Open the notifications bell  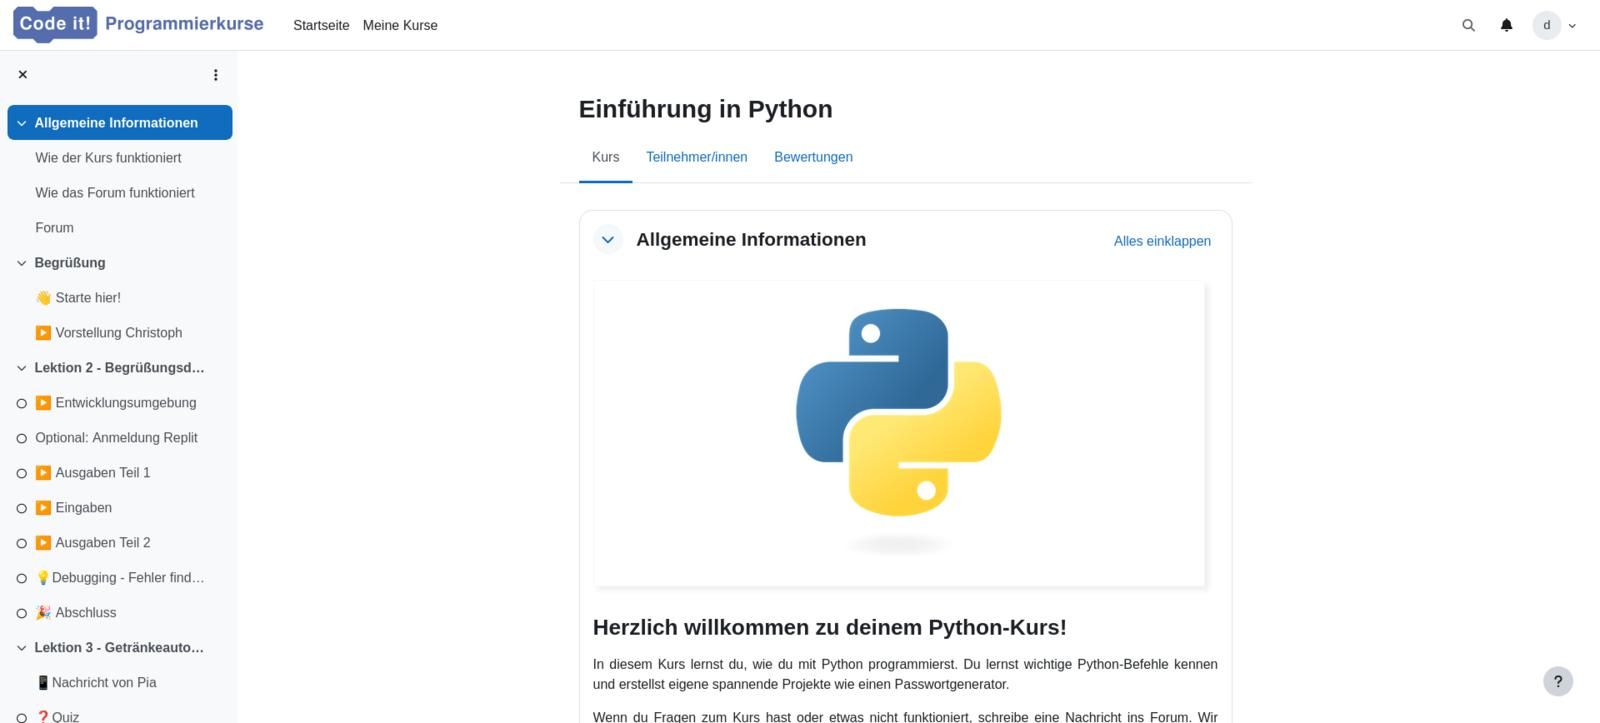point(1506,25)
